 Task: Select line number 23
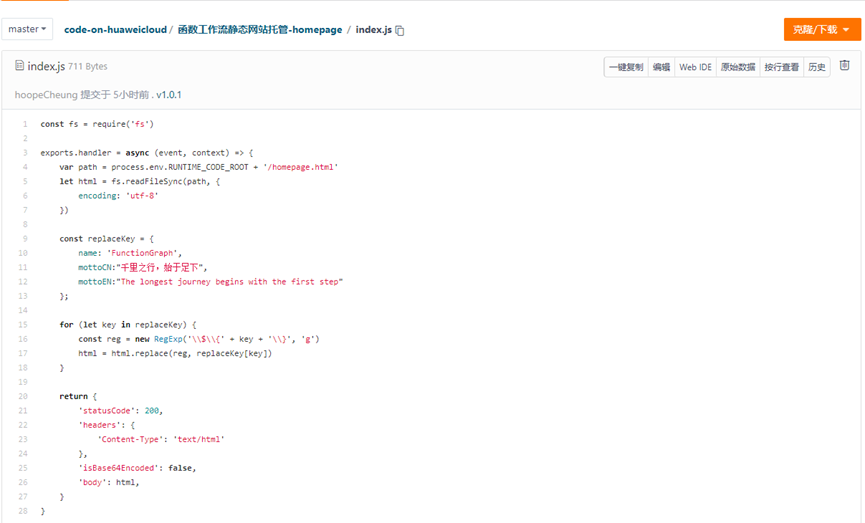23,440
